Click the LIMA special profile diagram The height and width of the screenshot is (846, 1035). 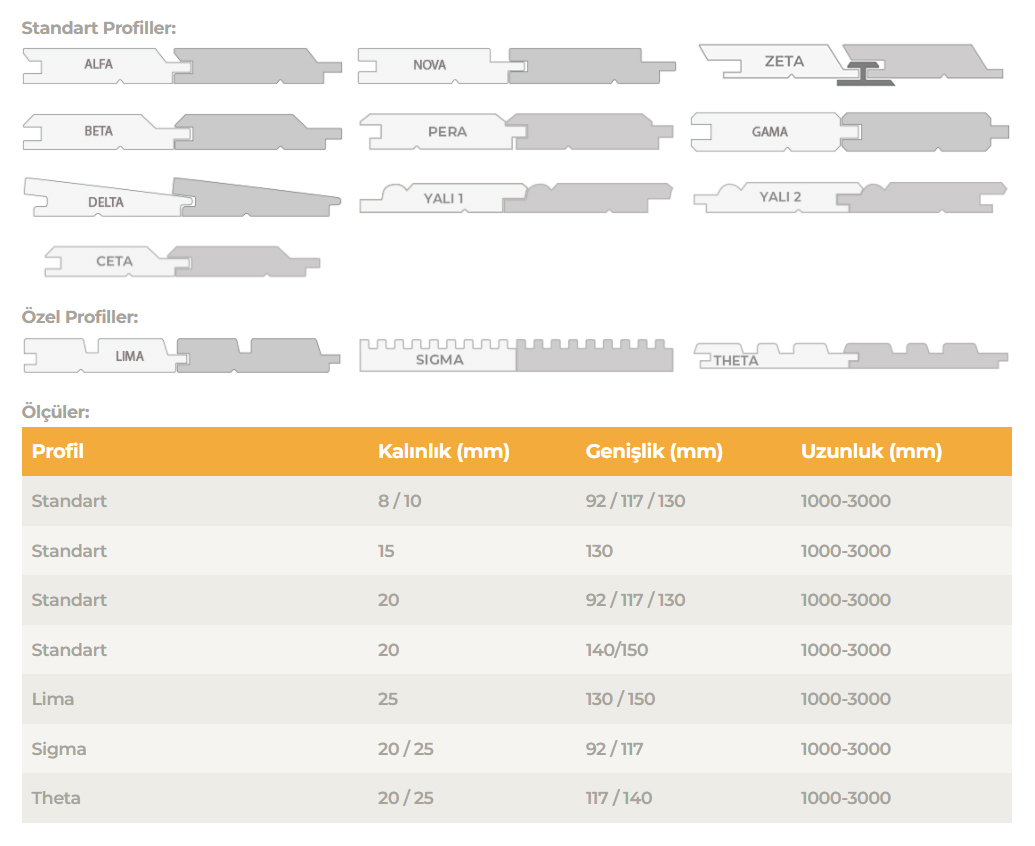click(182, 355)
